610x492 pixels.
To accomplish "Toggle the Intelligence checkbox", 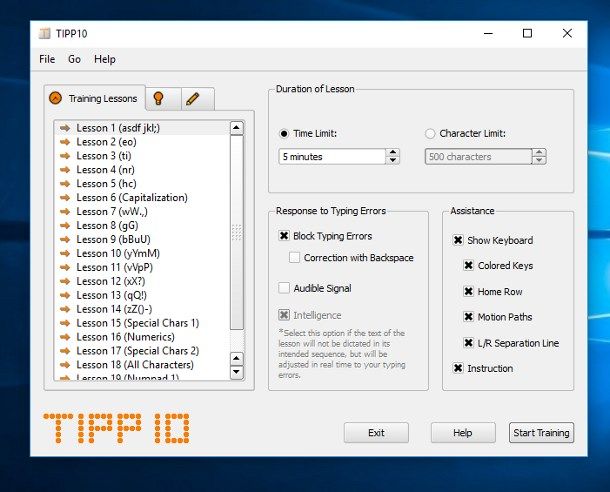I will [284, 315].
